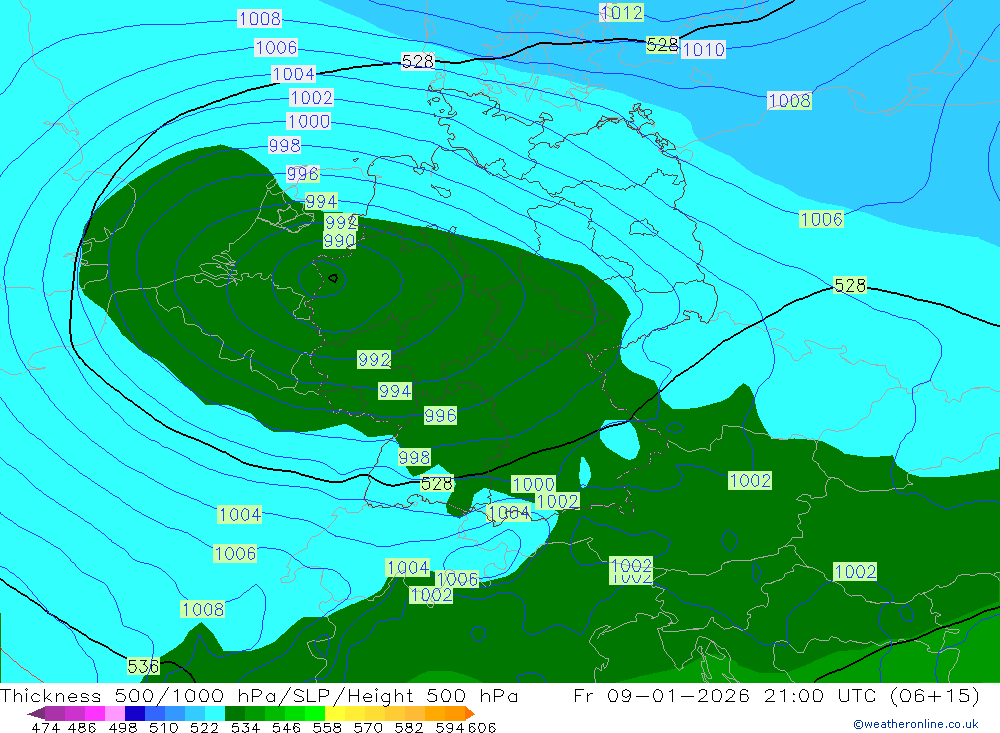
Task: Click the 528 label on white background at top
Action: 418,61
